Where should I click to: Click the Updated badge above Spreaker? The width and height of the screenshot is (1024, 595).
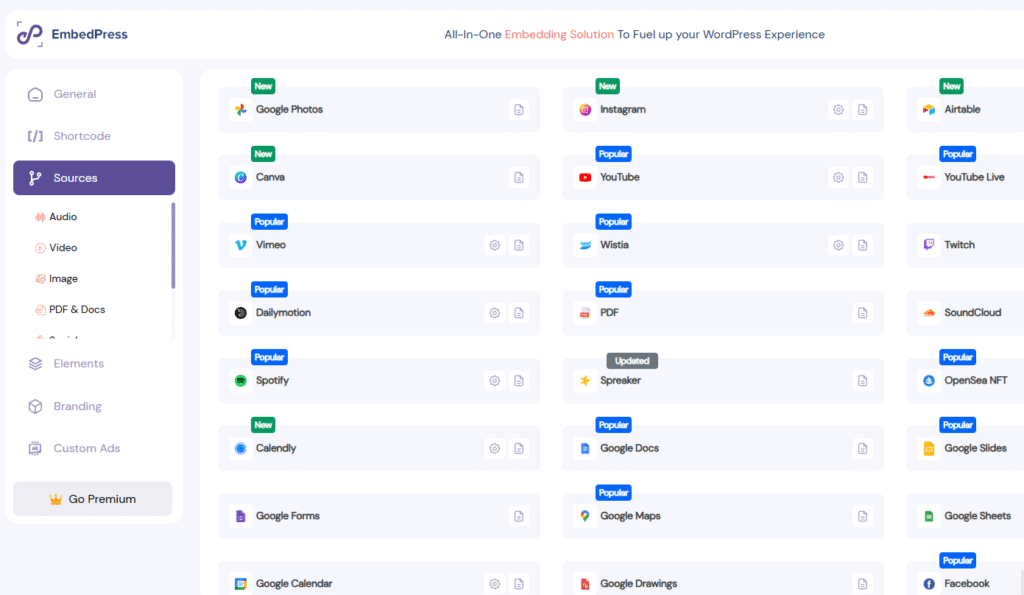pos(632,361)
